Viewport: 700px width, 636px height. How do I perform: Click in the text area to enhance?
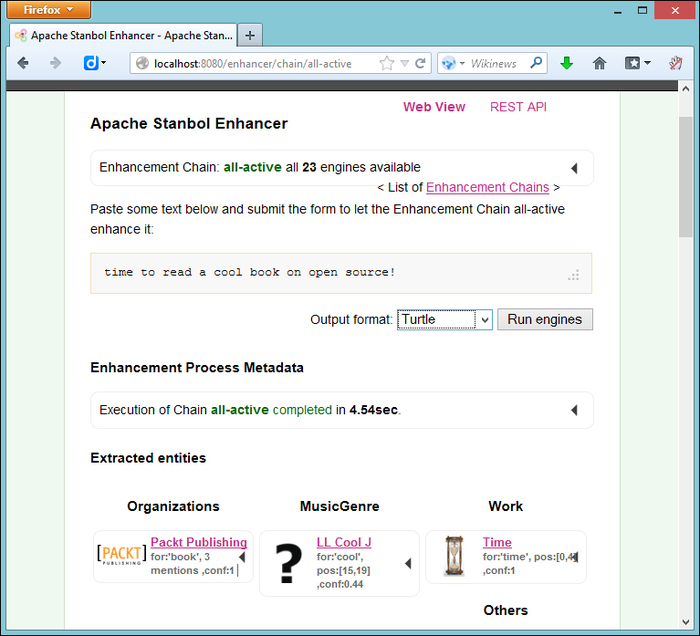(x=341, y=274)
